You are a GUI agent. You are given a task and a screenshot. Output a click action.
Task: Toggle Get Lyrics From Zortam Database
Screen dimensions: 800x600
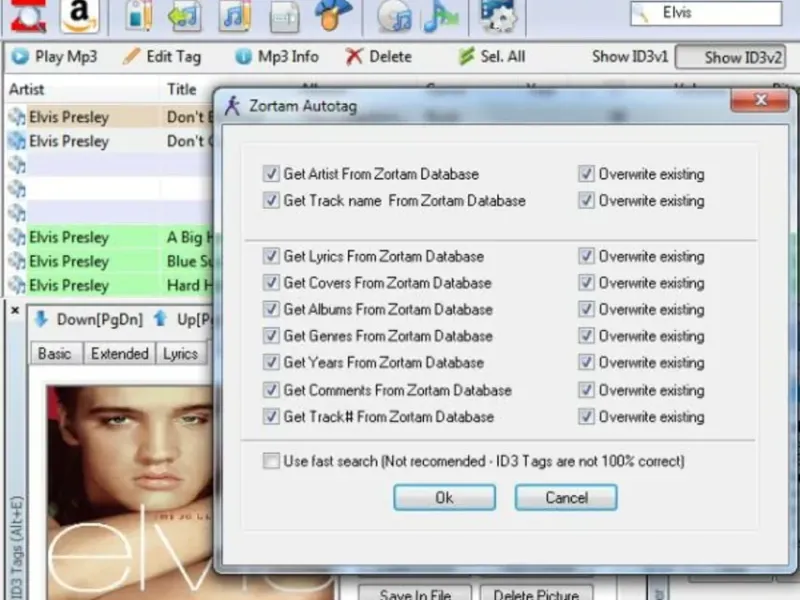click(270, 256)
